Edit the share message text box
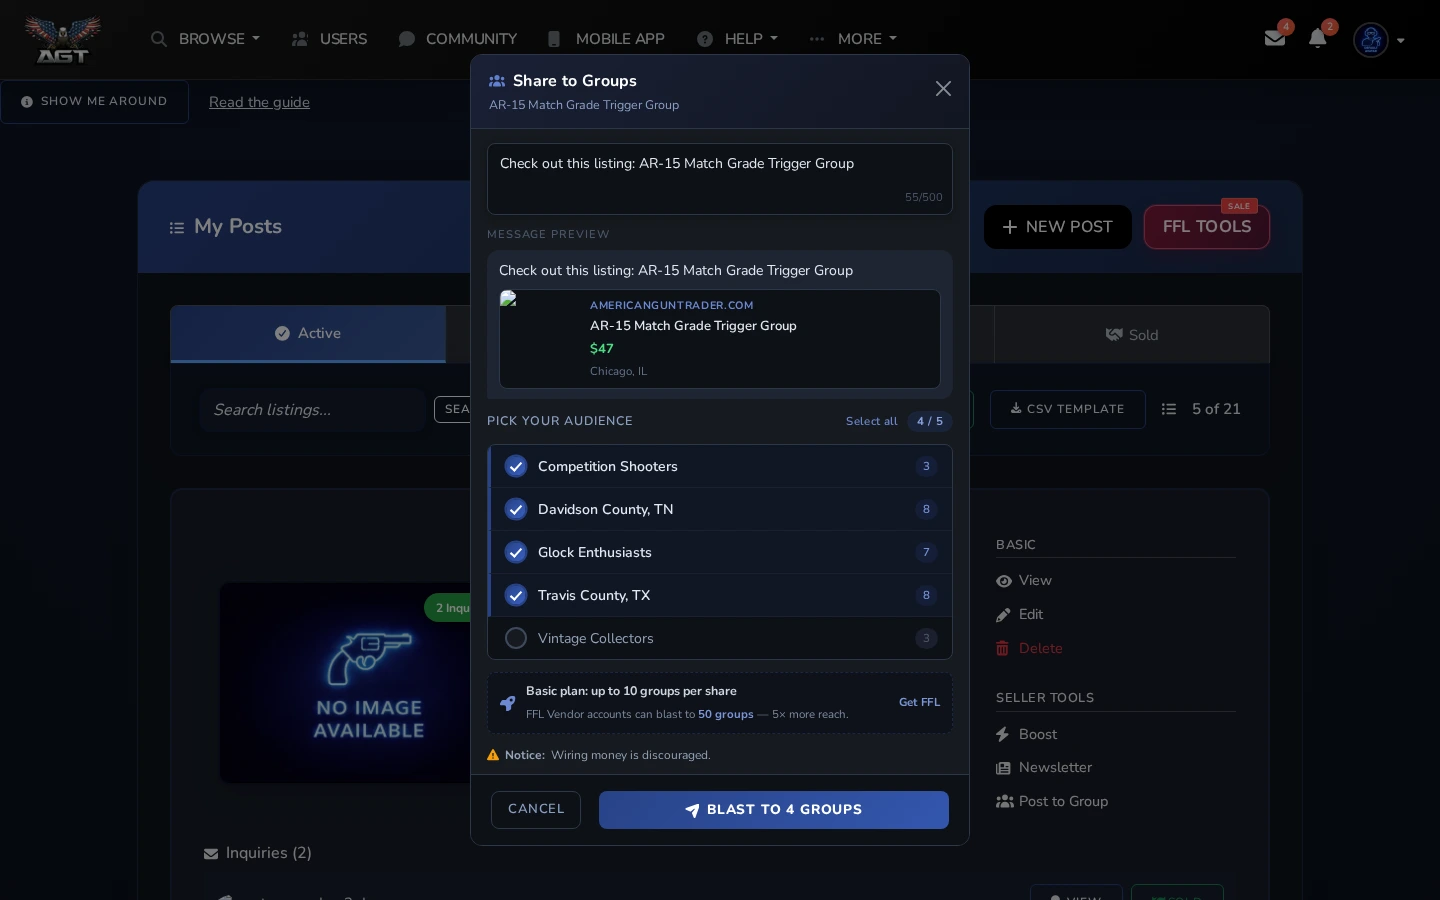 720,179
